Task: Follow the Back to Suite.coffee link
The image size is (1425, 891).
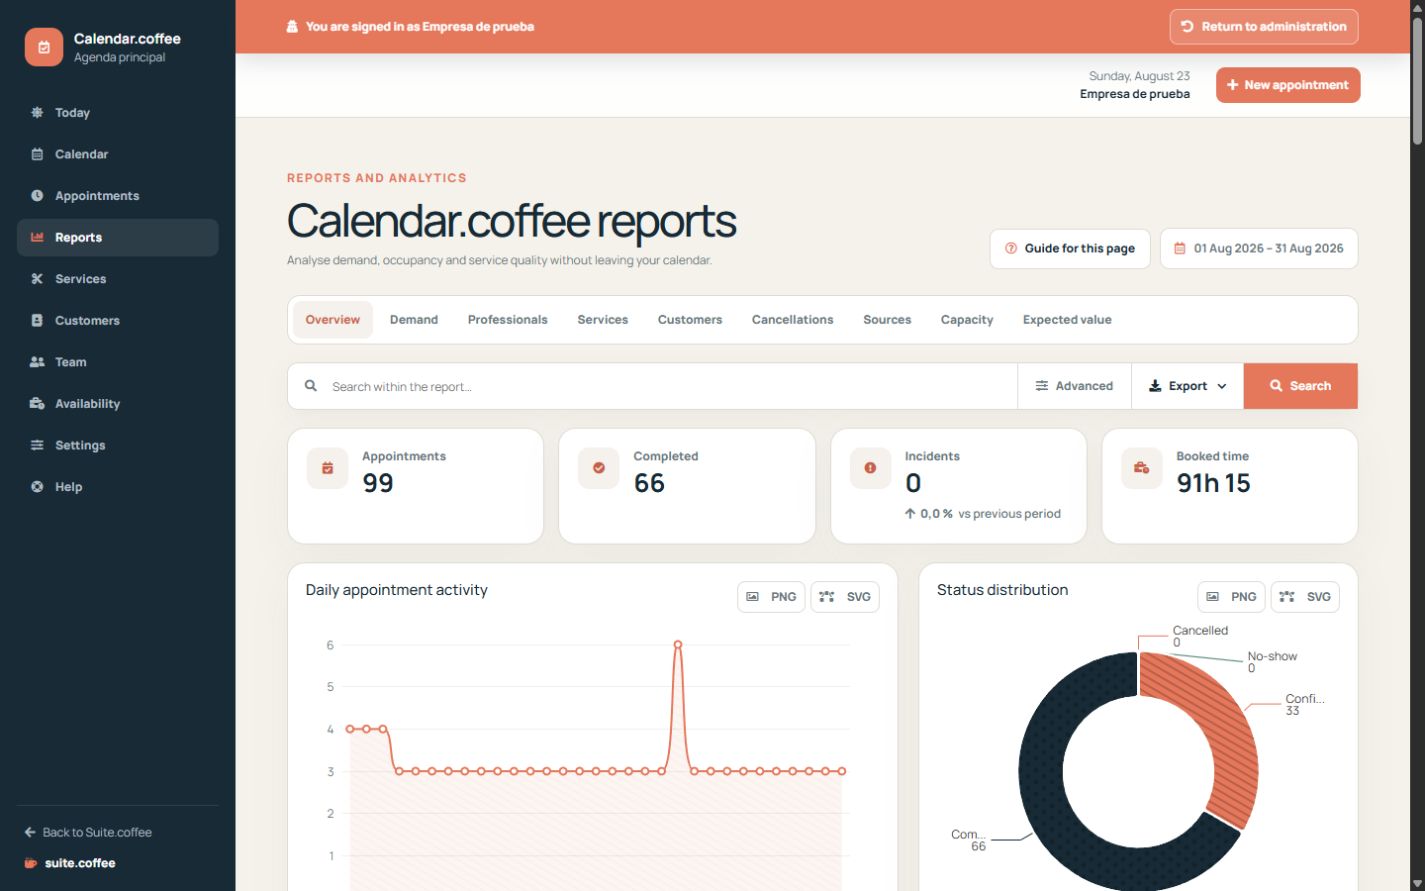Action: 88,832
